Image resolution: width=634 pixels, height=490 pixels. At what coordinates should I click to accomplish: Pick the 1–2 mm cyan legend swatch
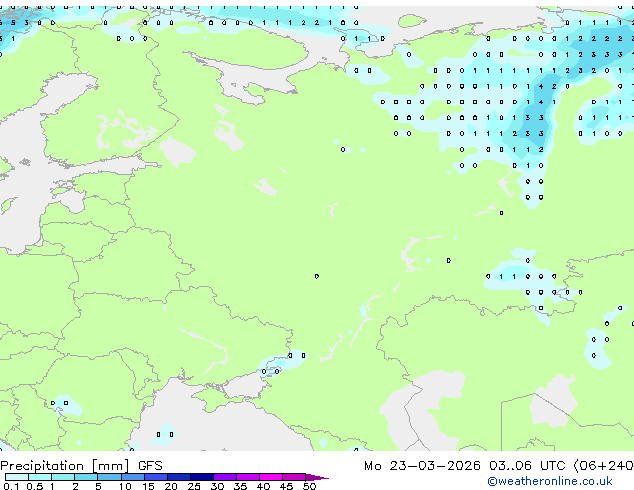(63, 477)
